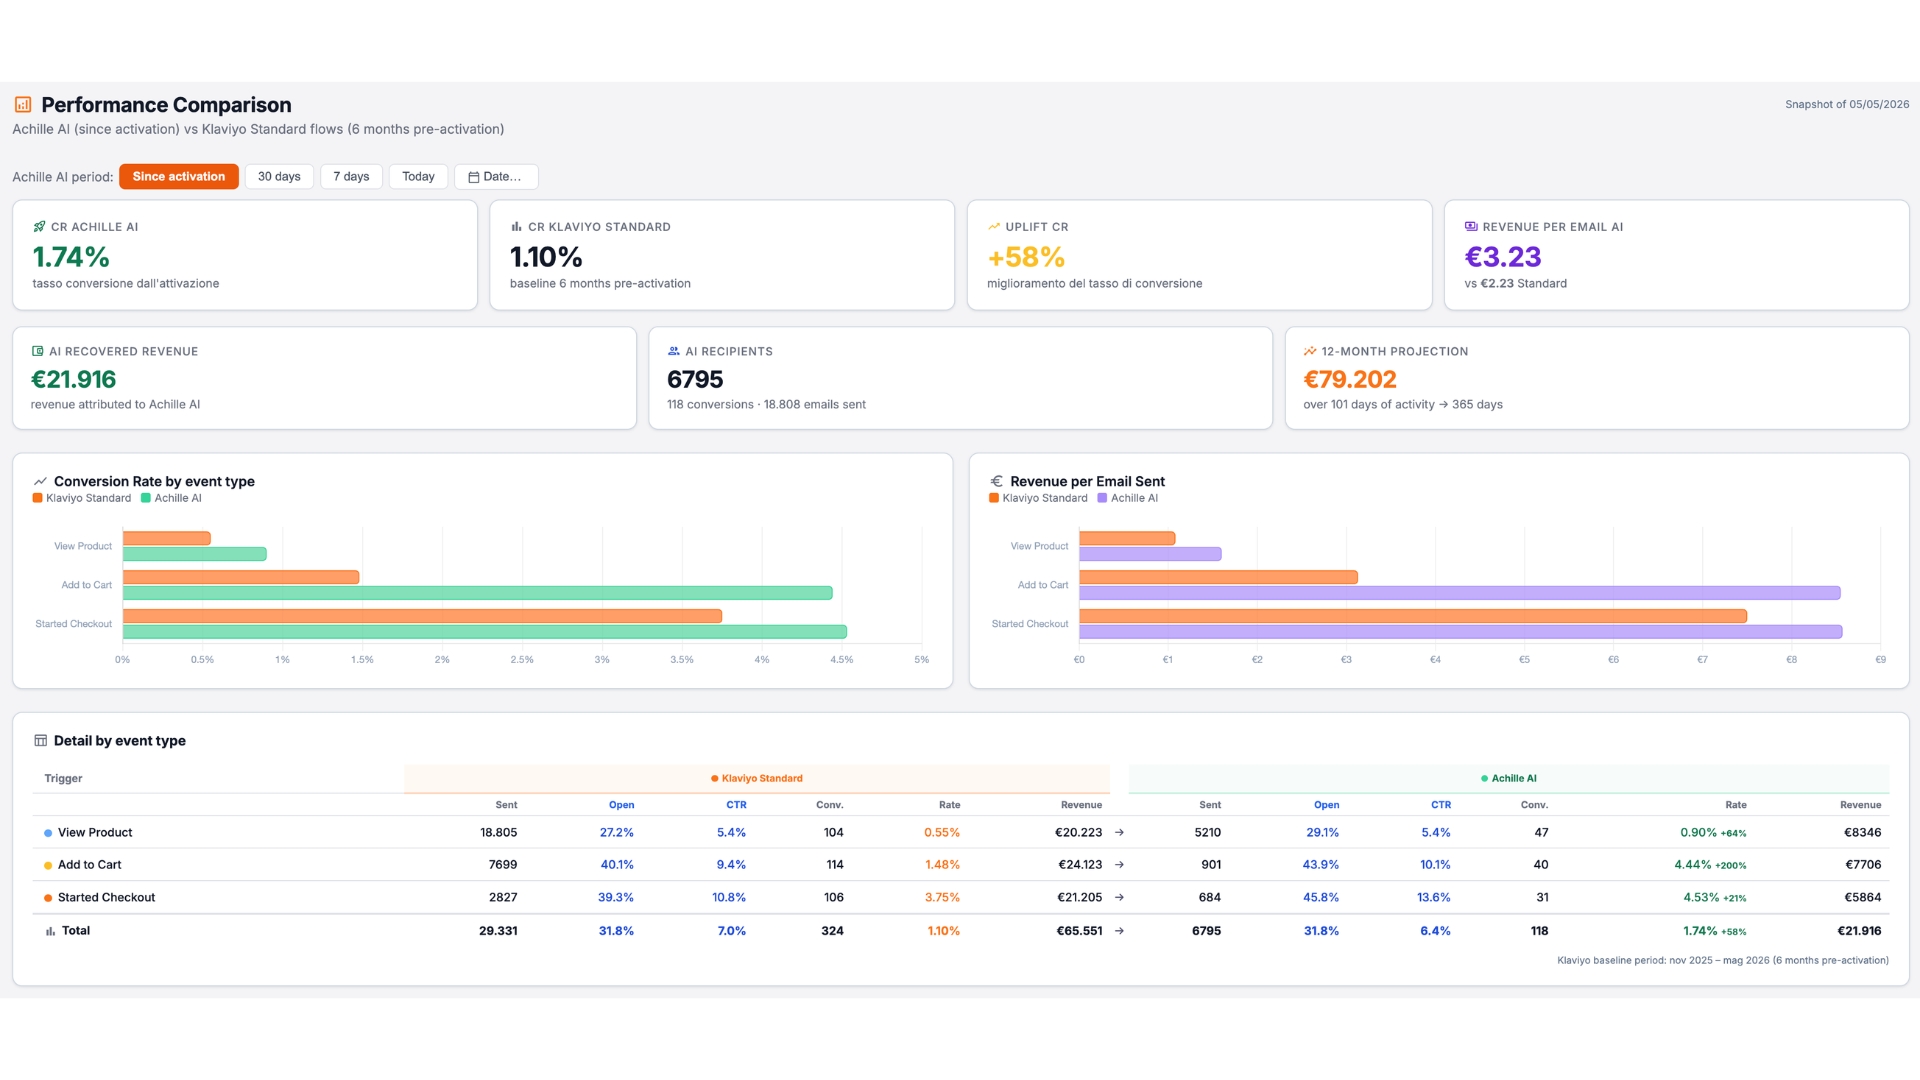The height and width of the screenshot is (1080, 1920).
Task: Click the people icon beside AI Recipients
Action: coord(674,351)
